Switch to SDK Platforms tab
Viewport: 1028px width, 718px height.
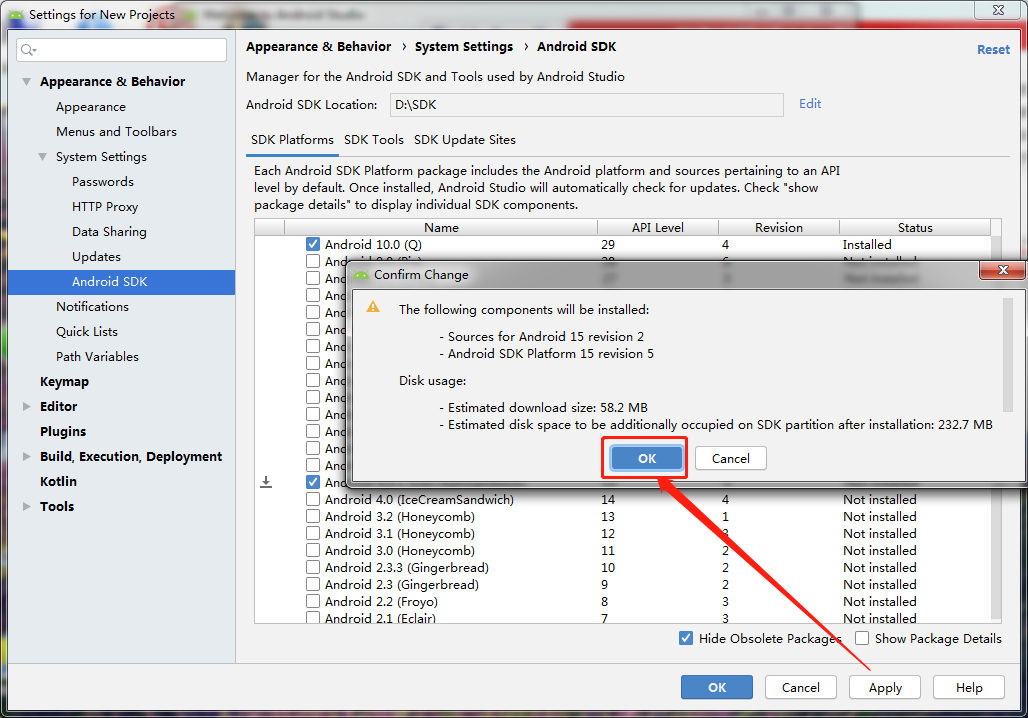click(292, 140)
